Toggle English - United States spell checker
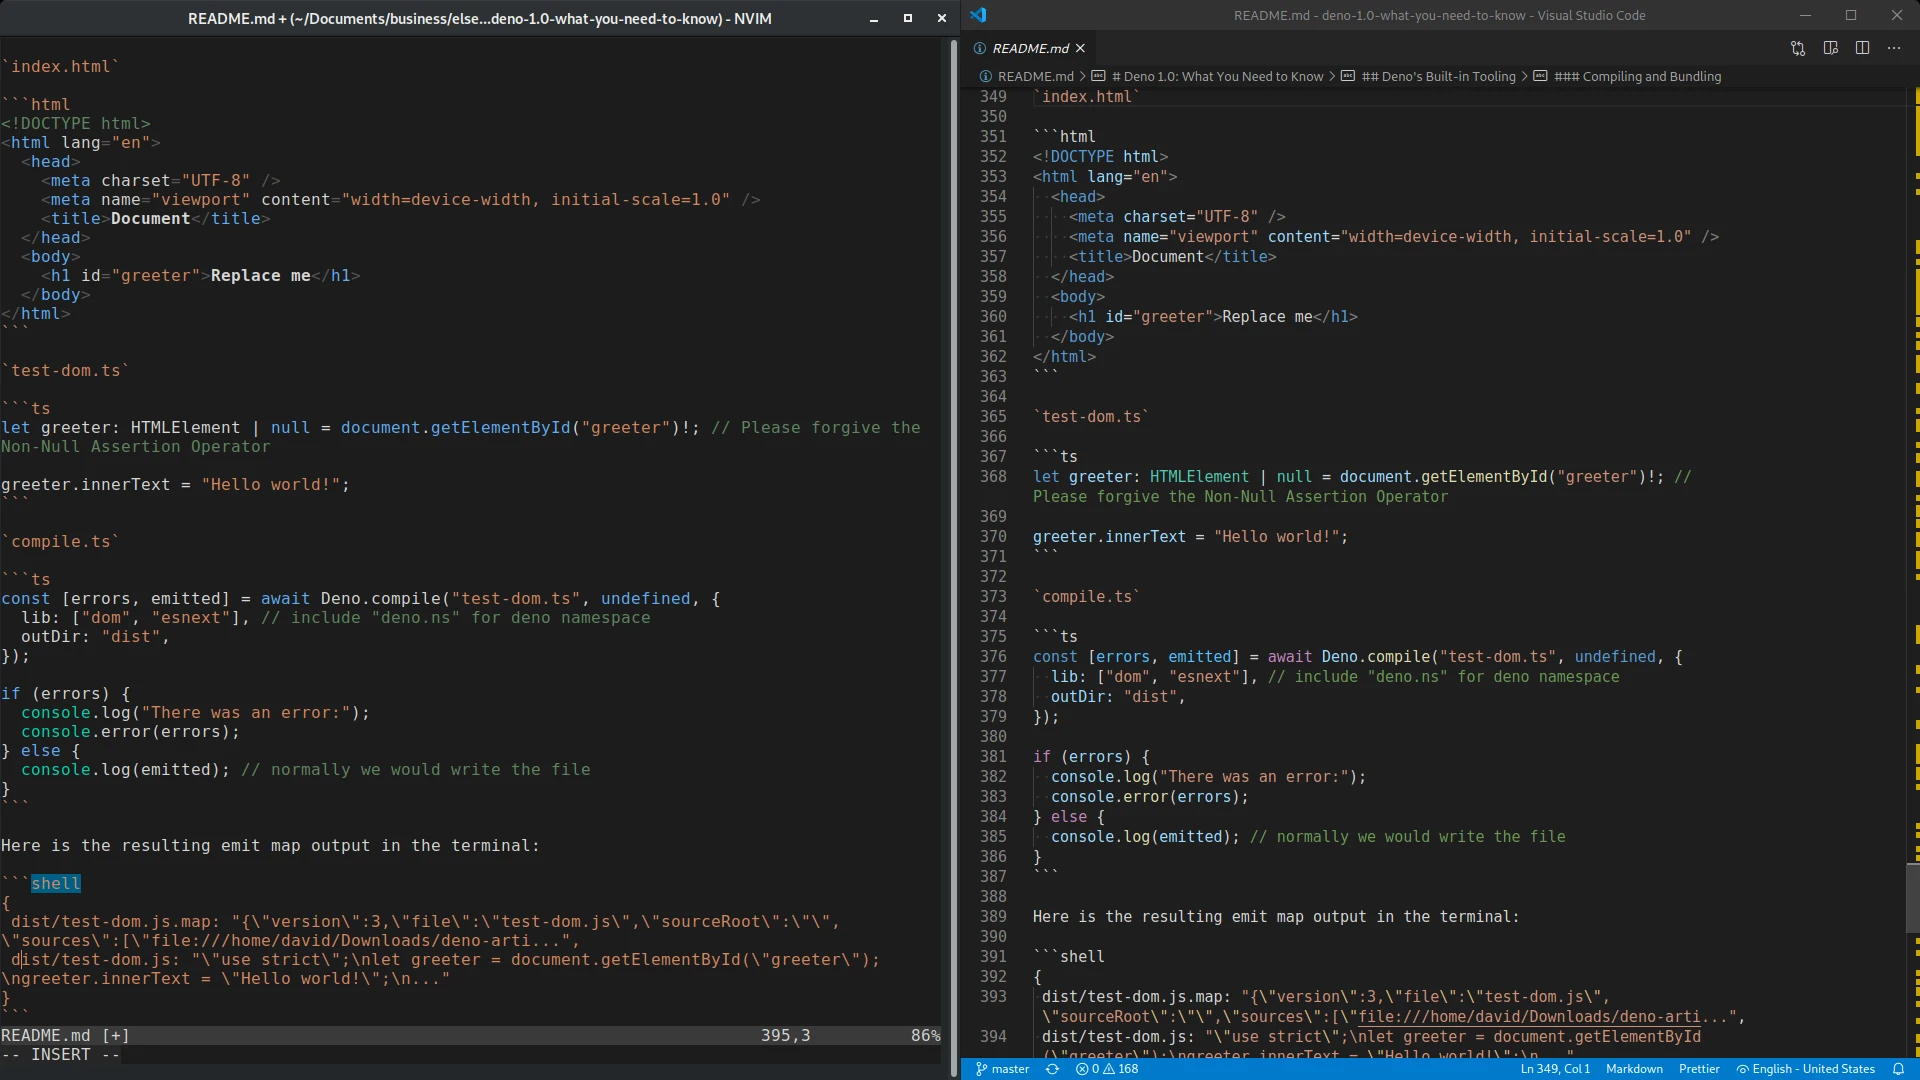 [x=1805, y=1069]
